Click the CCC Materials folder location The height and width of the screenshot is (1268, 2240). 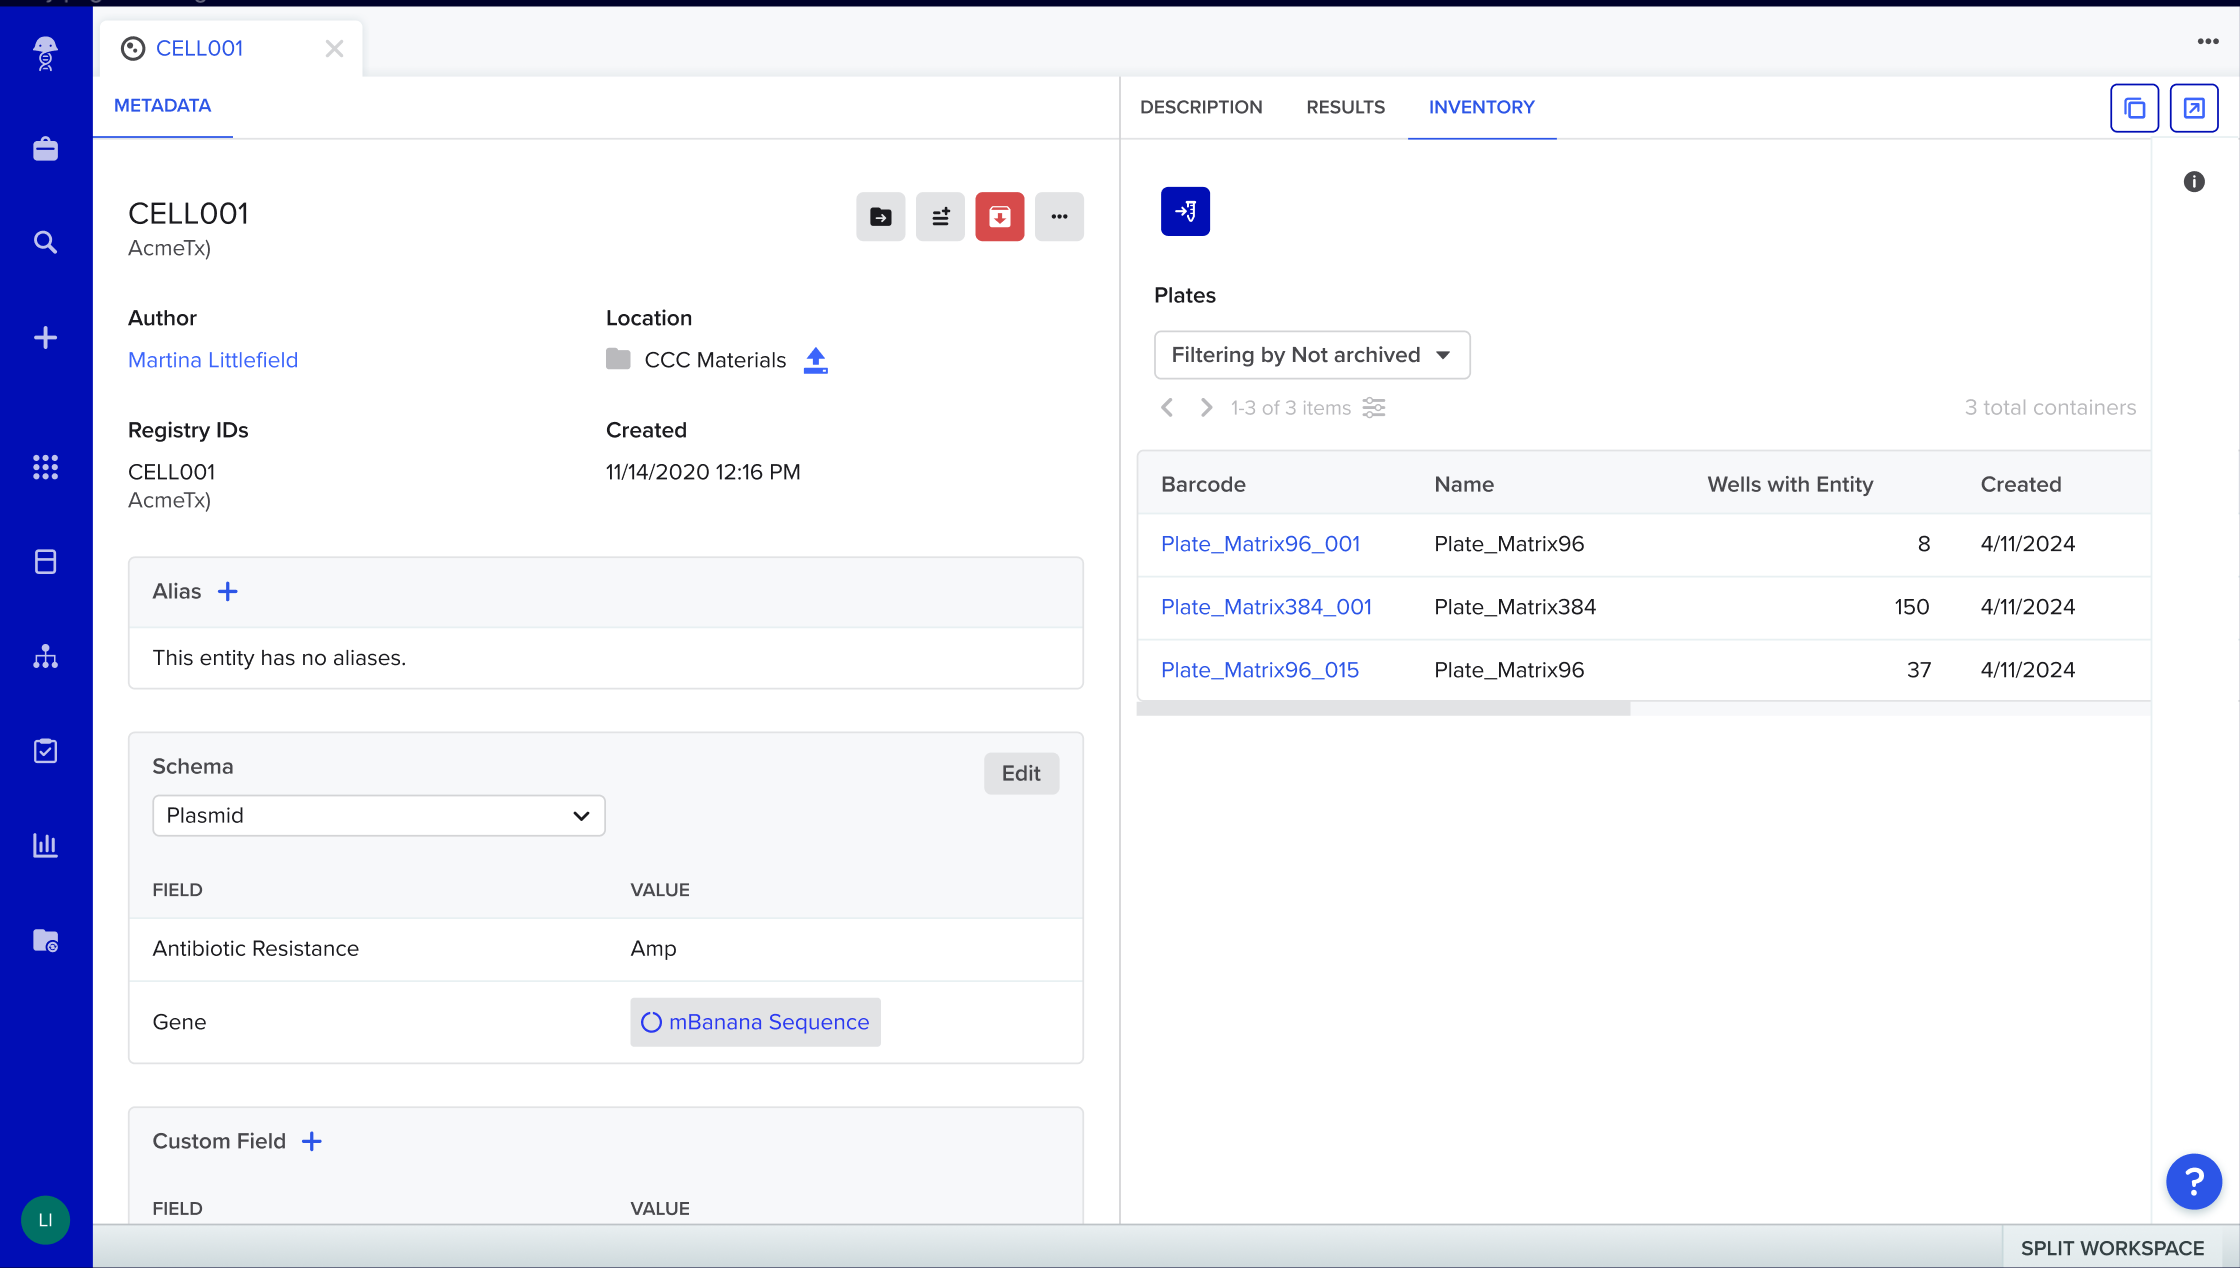[x=696, y=360]
